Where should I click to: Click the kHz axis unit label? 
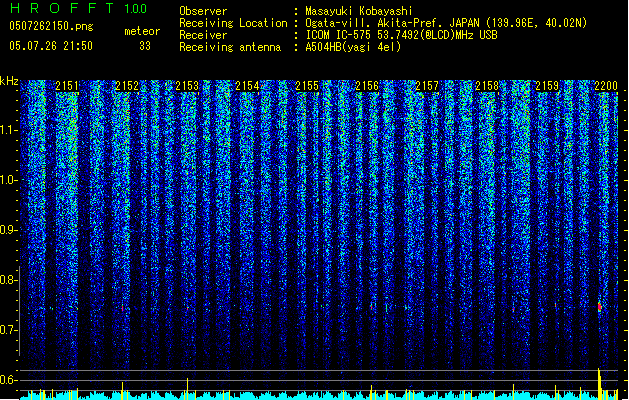[x=9, y=81]
